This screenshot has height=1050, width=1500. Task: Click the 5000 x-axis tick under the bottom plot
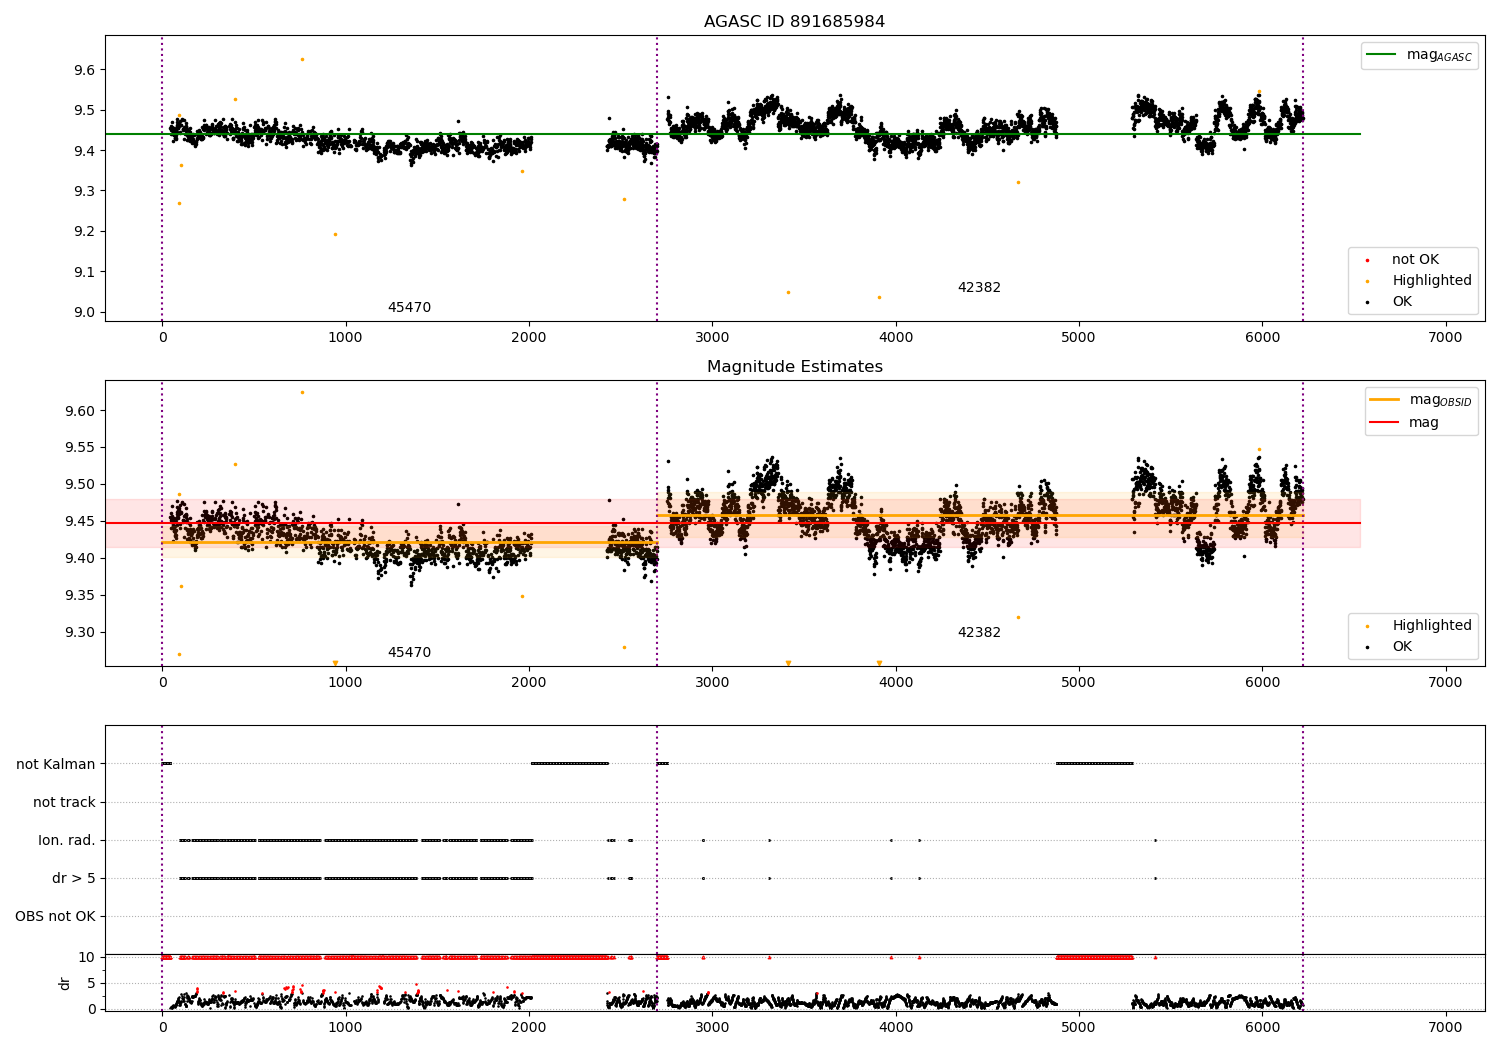(1079, 1027)
